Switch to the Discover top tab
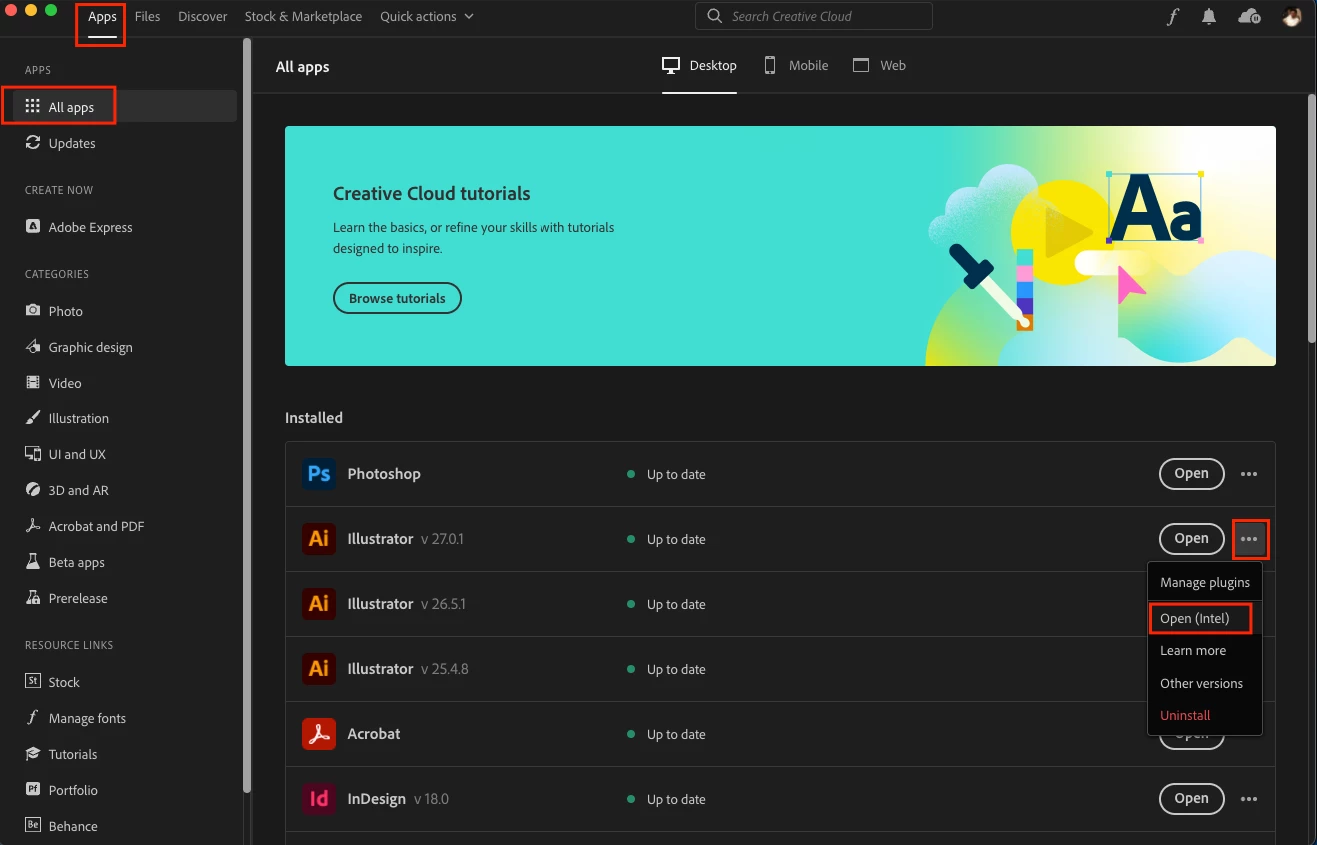The width and height of the screenshot is (1317, 845). coord(203,17)
